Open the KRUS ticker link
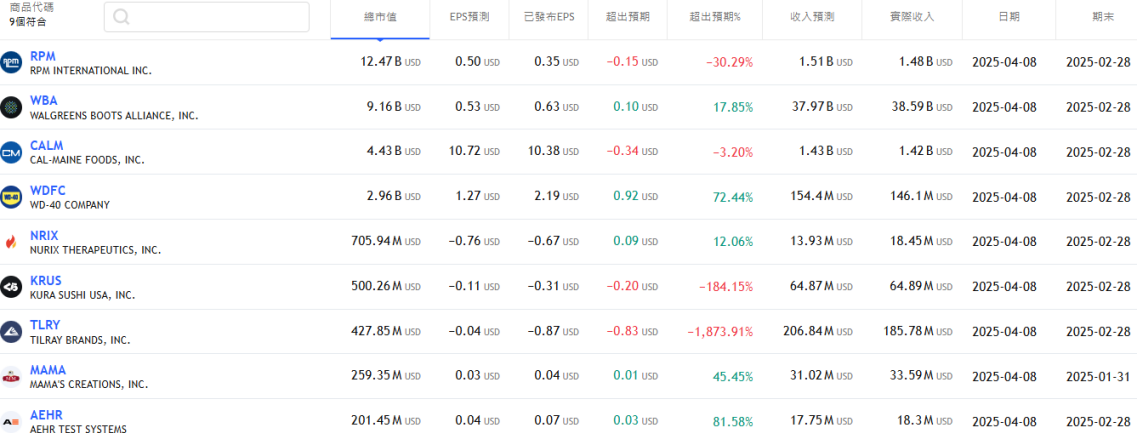The width and height of the screenshot is (1137, 433). coord(46,281)
